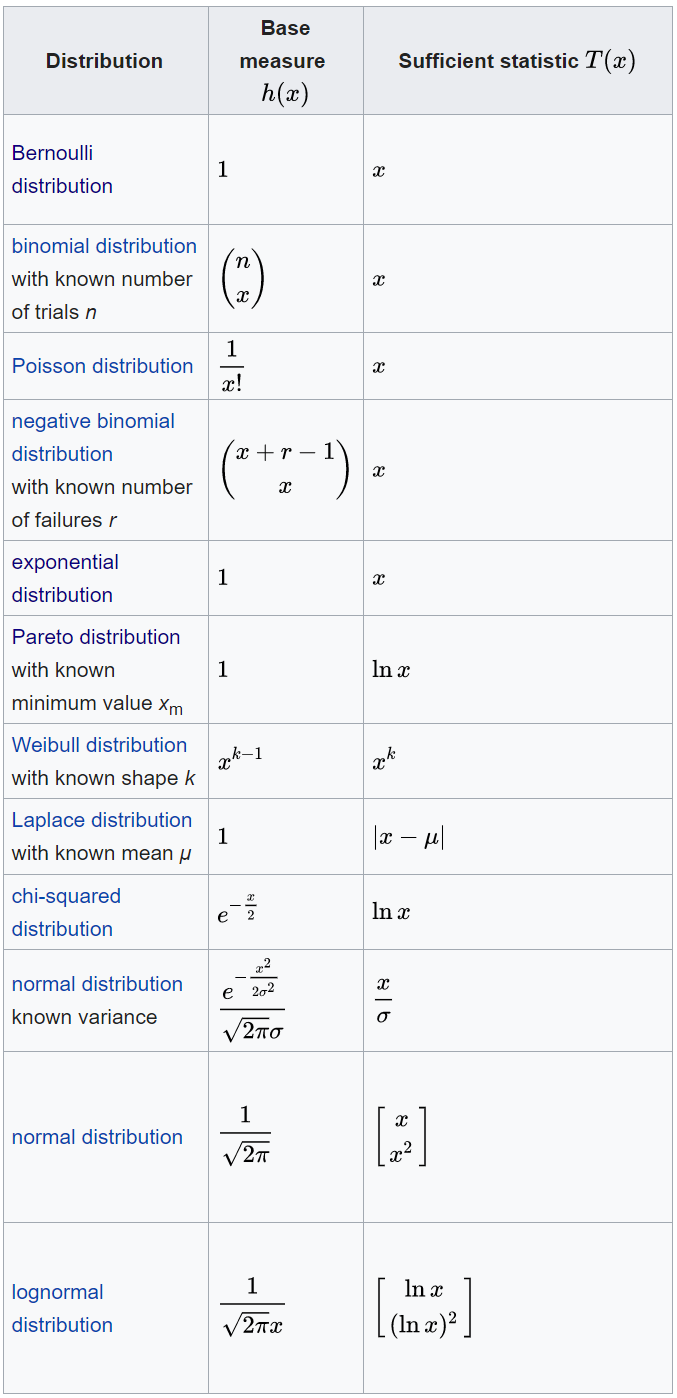This screenshot has height=1398, width=677.
Task: Open the Poisson distribution article link
Action: tap(102, 366)
